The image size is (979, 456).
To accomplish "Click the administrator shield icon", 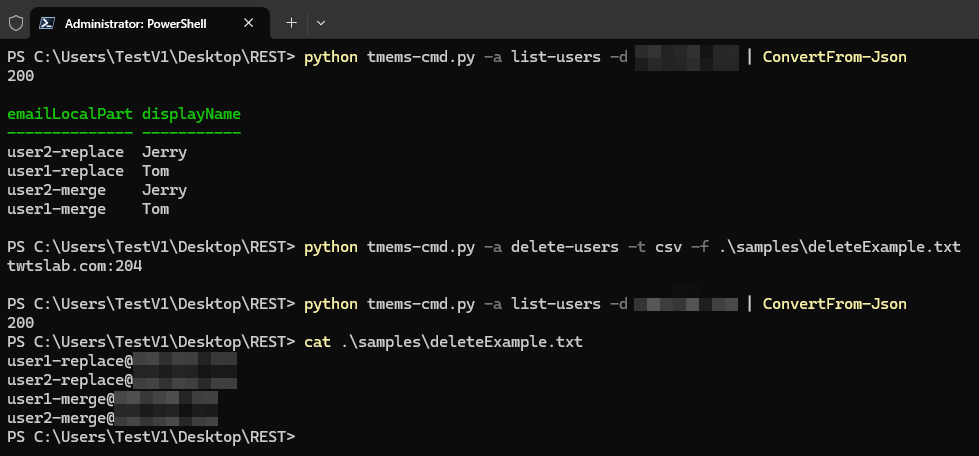I will coord(16,22).
